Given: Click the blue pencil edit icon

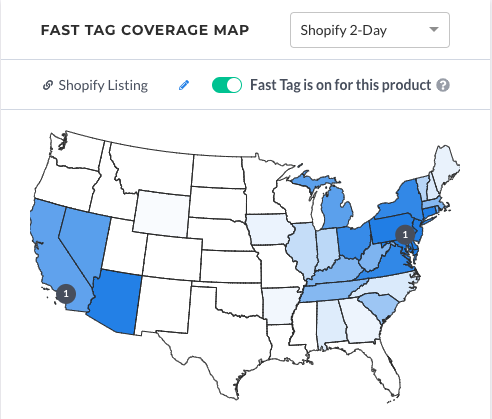Looking at the screenshot, I should point(184,85).
